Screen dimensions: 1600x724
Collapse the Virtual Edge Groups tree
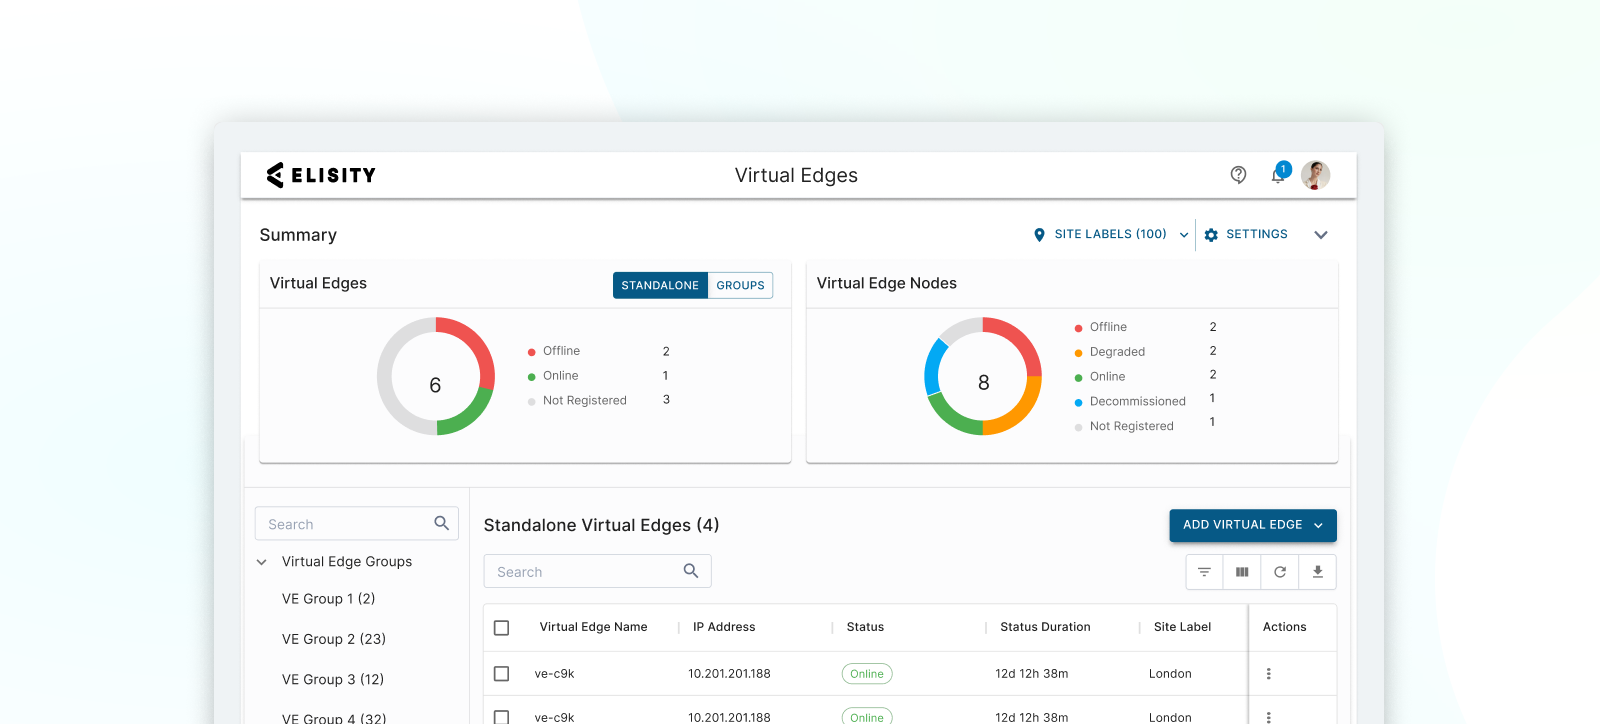262,562
